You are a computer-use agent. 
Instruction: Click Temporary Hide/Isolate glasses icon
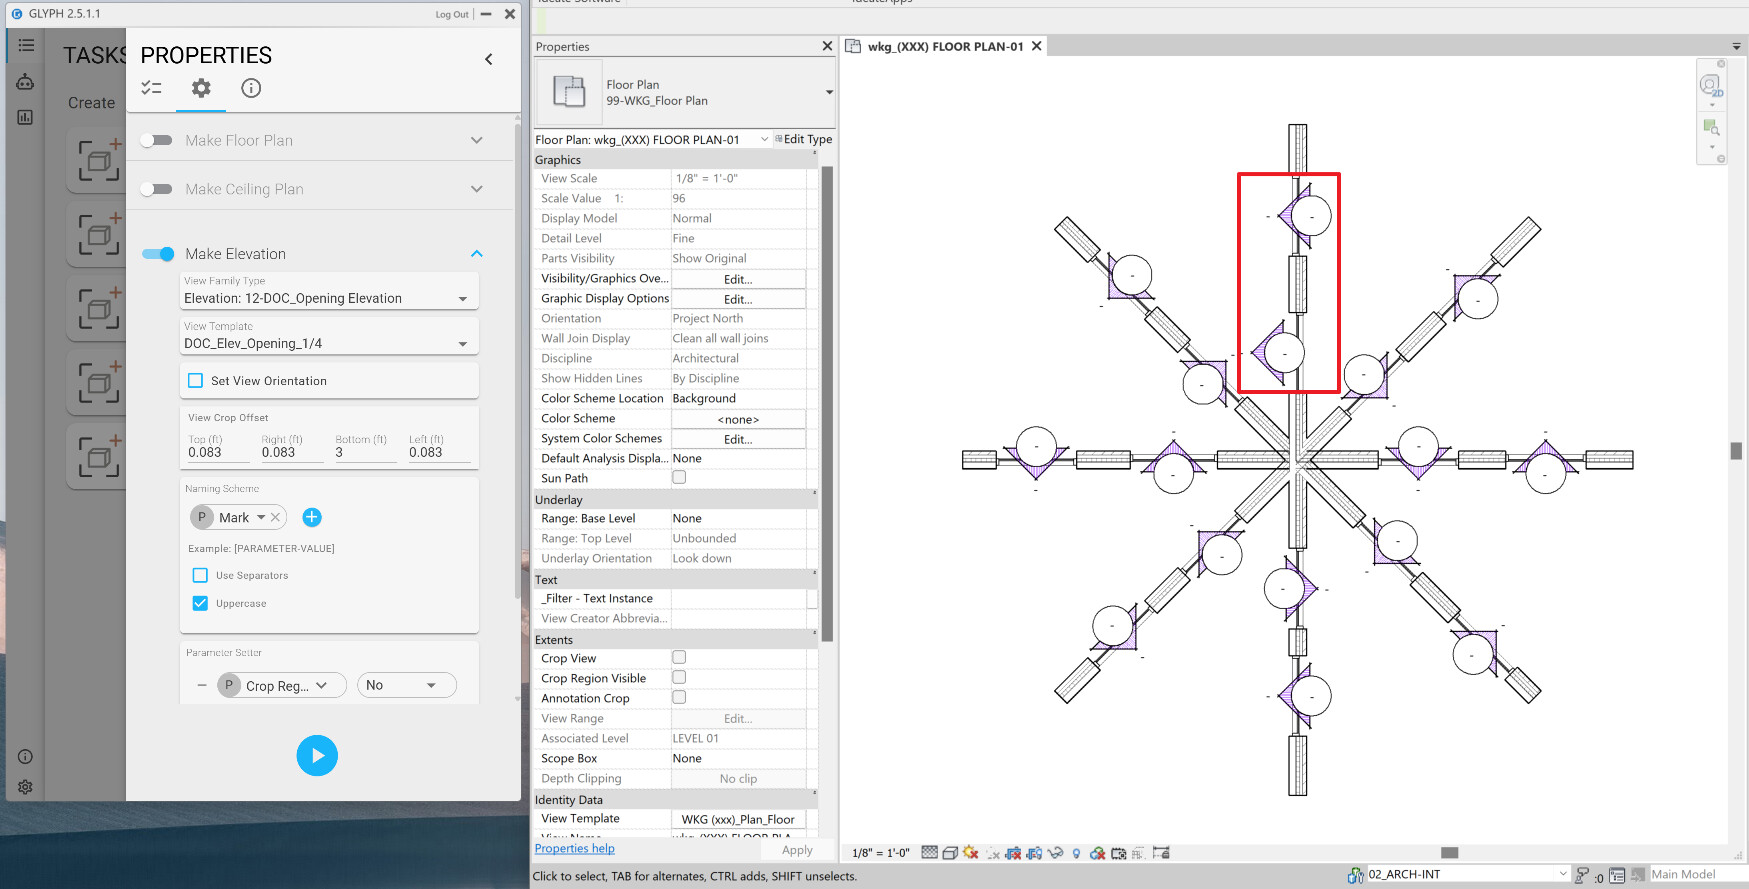coord(1055,853)
